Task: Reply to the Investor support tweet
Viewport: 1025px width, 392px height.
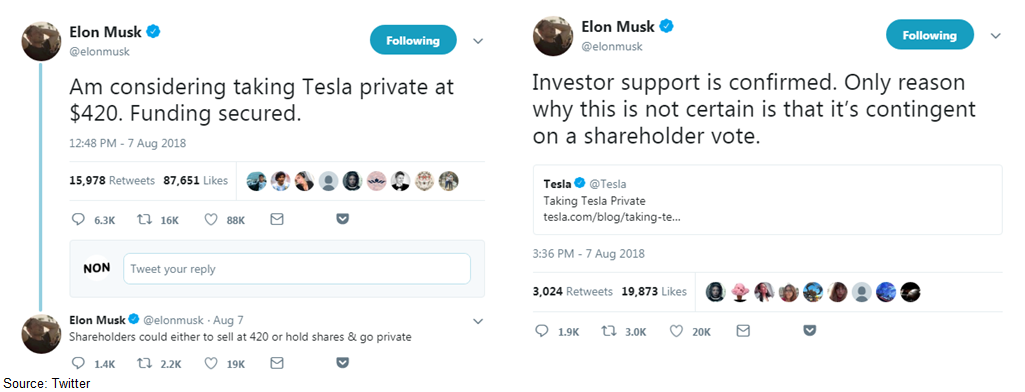Action: point(542,331)
